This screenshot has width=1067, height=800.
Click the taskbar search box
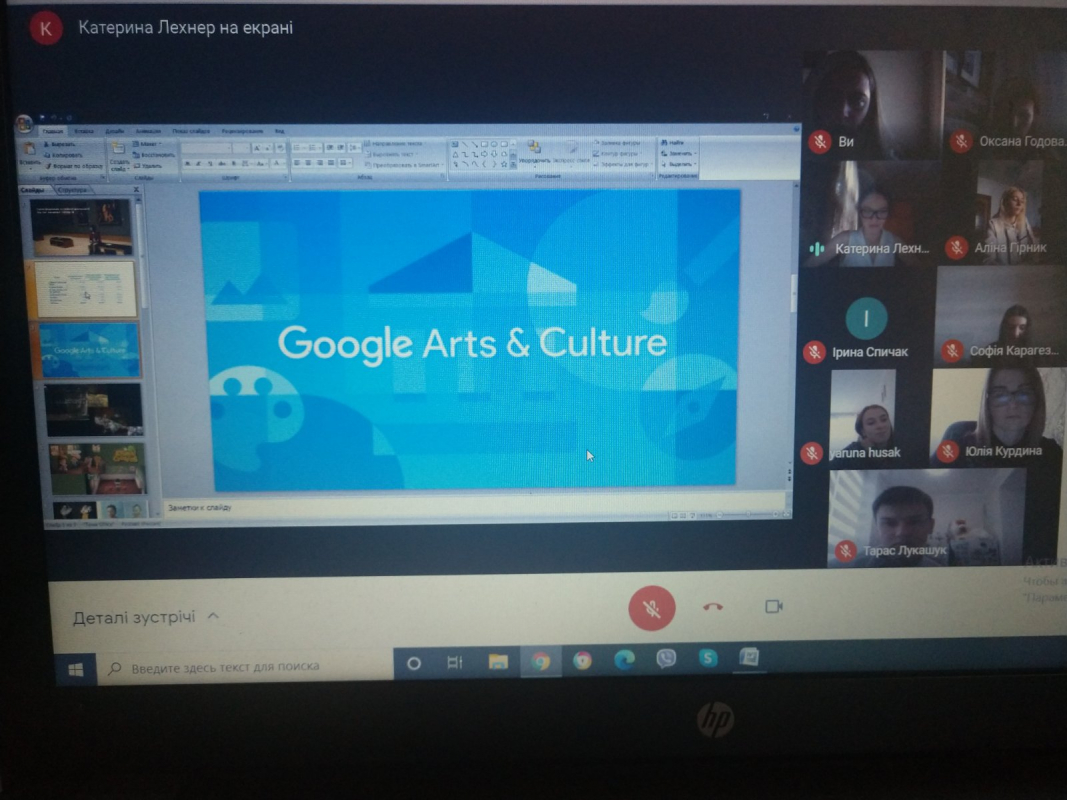pos(245,668)
